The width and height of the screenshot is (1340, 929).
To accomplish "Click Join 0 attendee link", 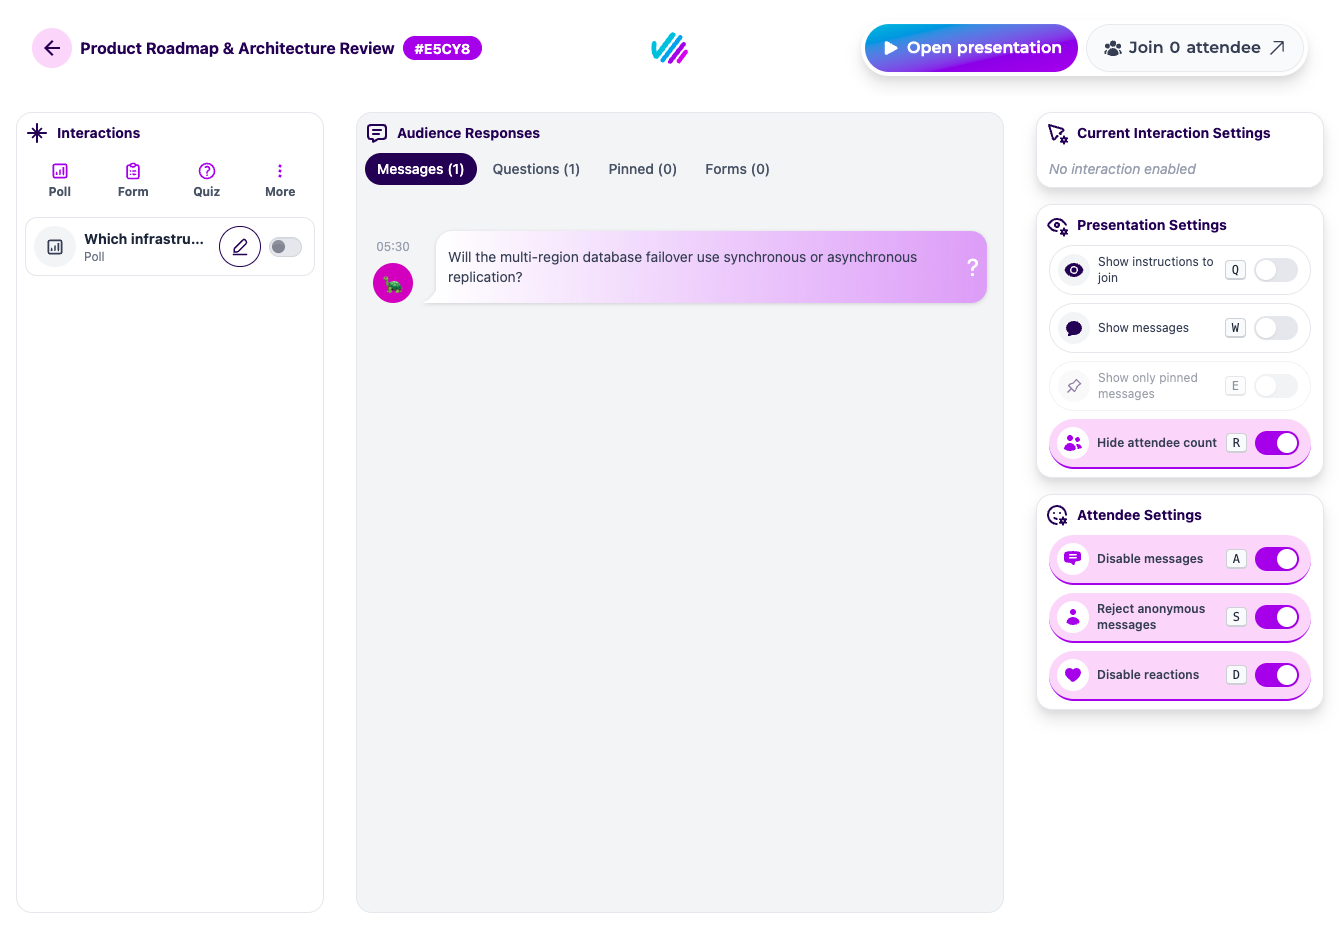I will pos(1195,48).
